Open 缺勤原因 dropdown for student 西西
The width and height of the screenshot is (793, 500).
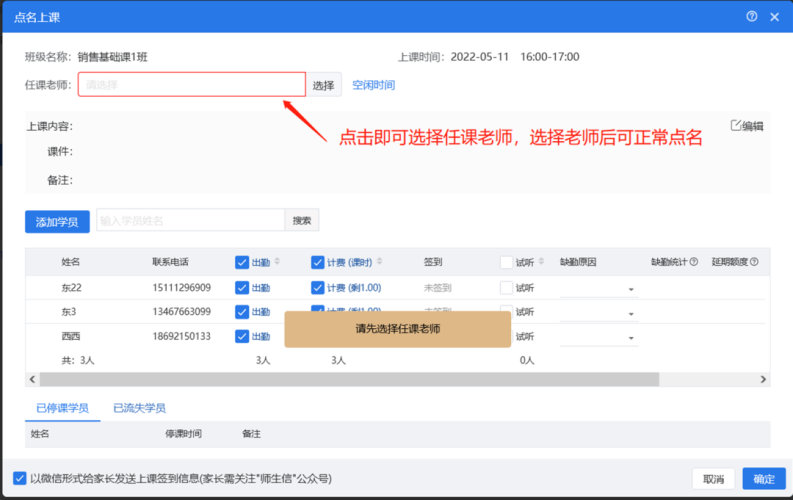pos(599,338)
